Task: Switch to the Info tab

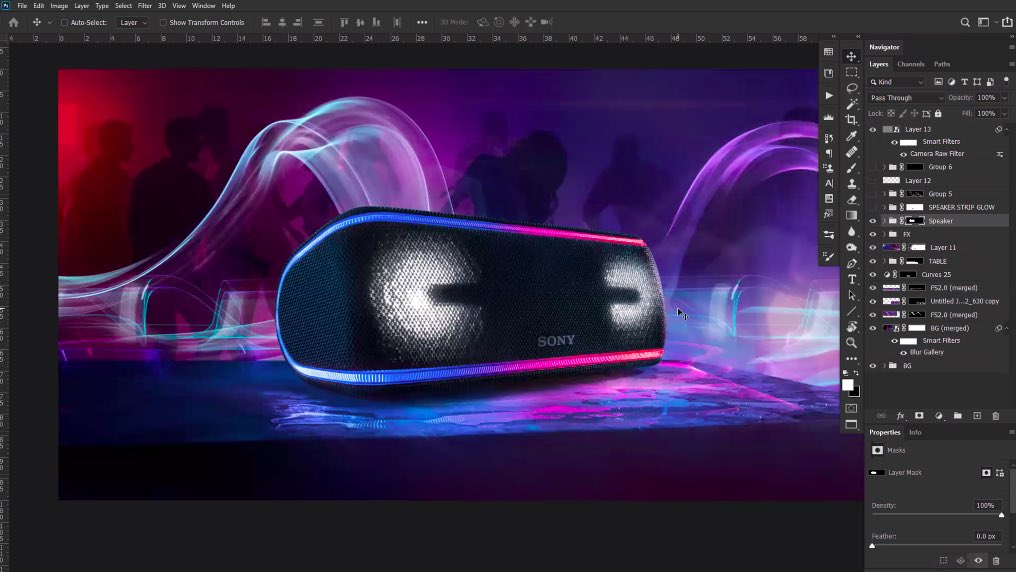Action: 915,432
